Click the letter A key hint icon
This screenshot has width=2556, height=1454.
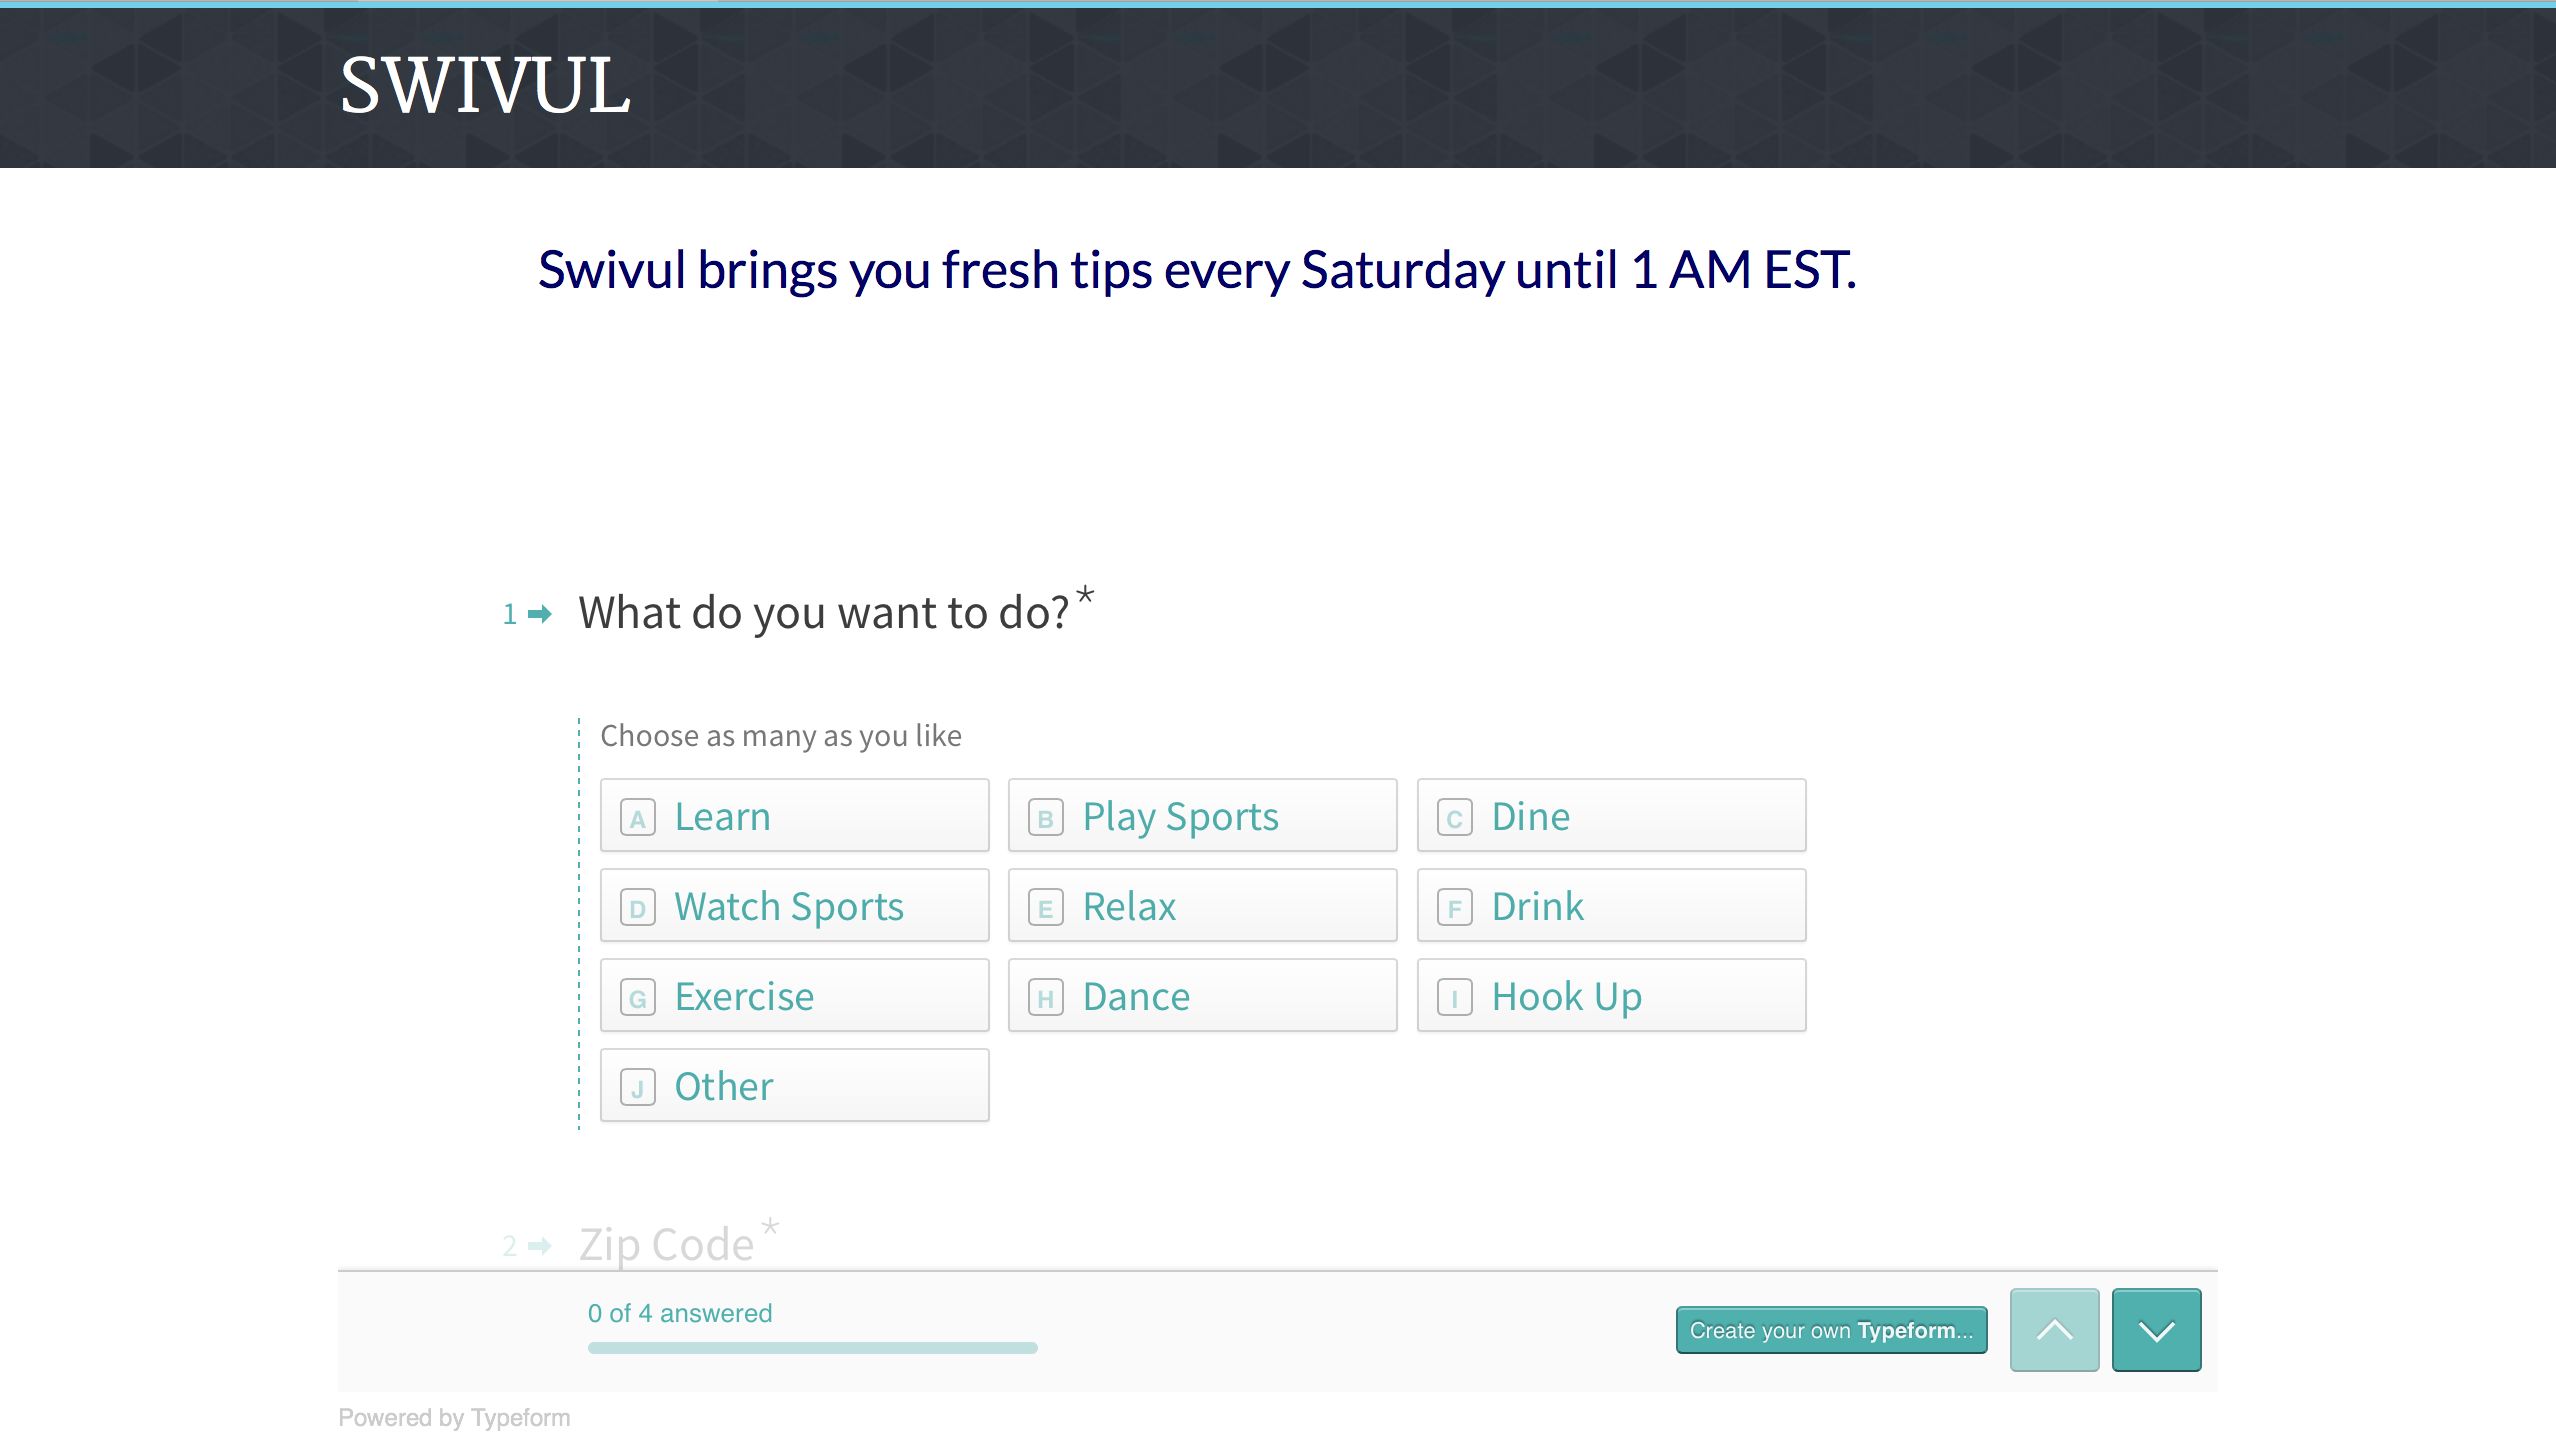tap(638, 818)
